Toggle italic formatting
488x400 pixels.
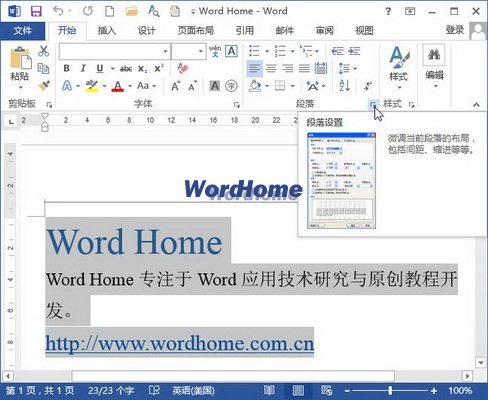point(83,68)
